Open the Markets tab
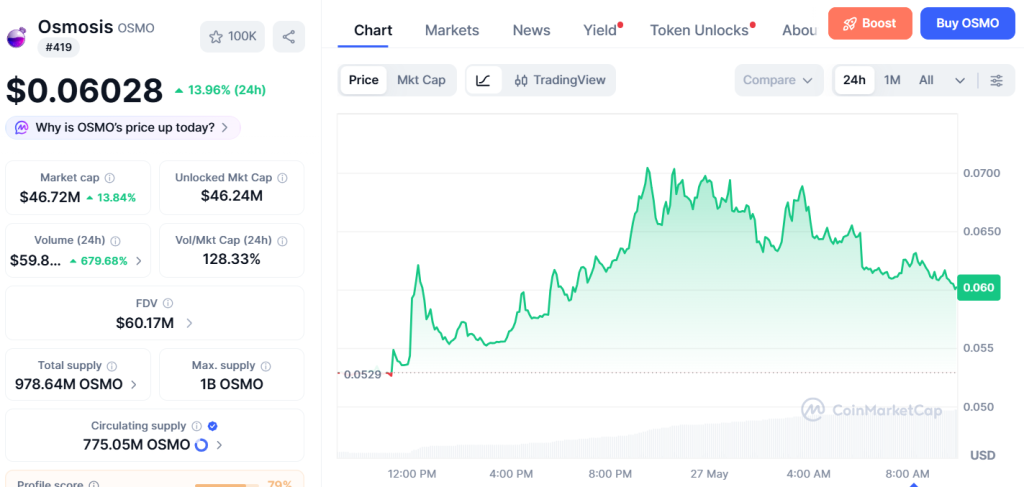The width and height of the screenshot is (1024, 487). (x=452, y=30)
